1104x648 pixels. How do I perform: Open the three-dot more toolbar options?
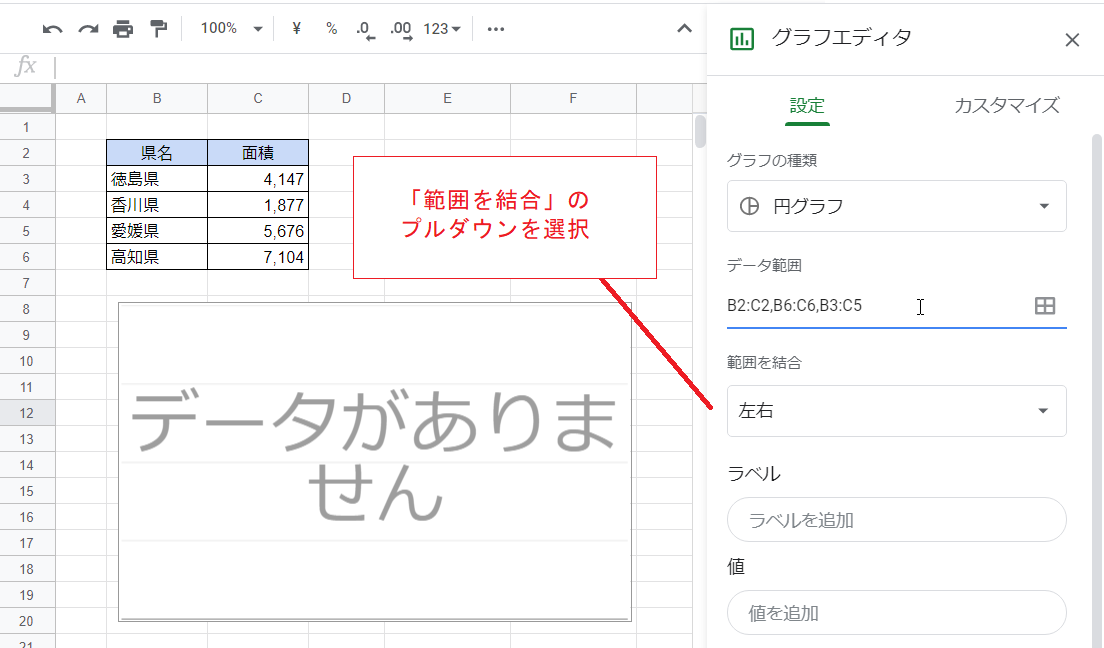pyautogui.click(x=496, y=29)
